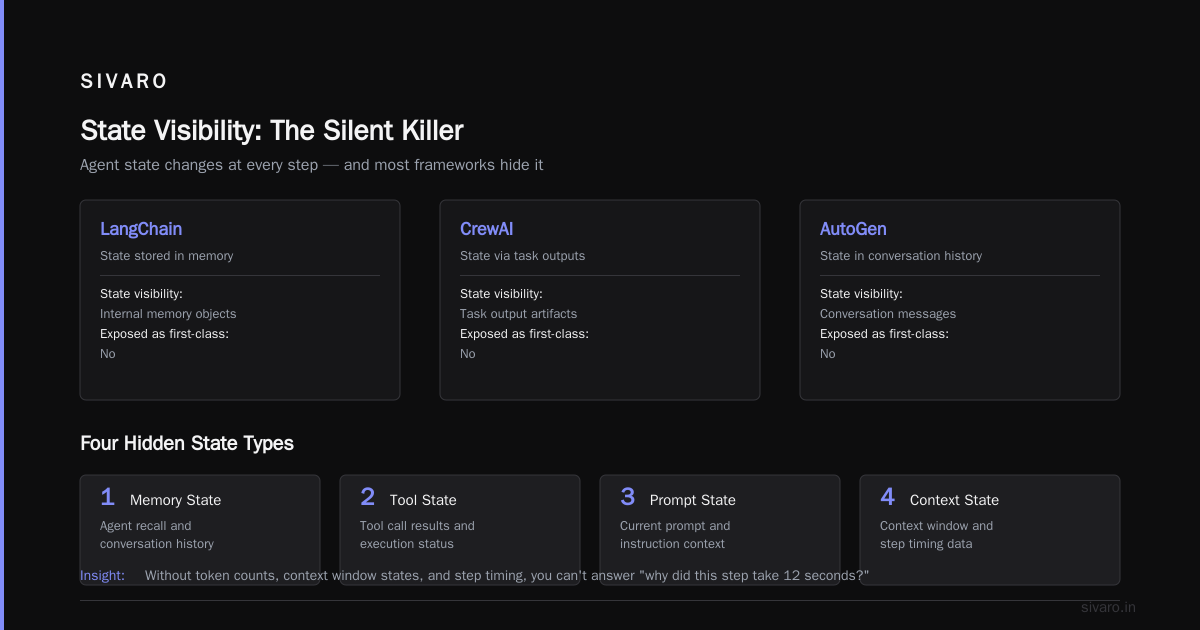Image resolution: width=1200 pixels, height=630 pixels.
Task: Select the number 4 Context State badge
Action: (x=888, y=497)
